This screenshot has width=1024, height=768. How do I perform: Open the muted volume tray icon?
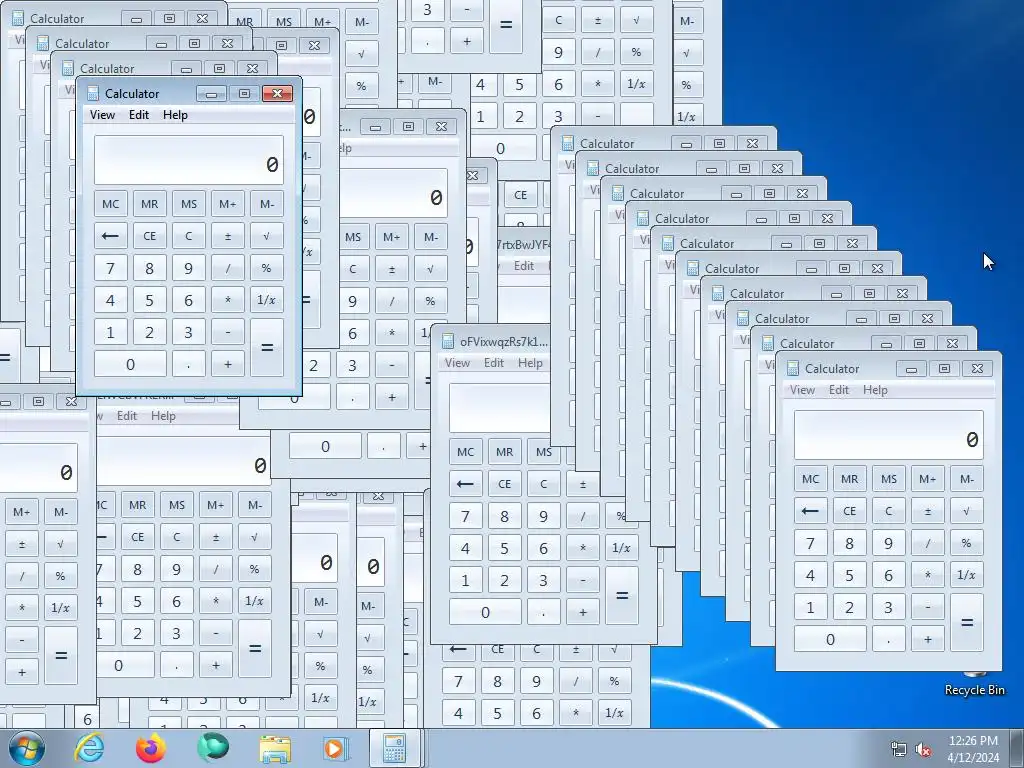pos(923,750)
